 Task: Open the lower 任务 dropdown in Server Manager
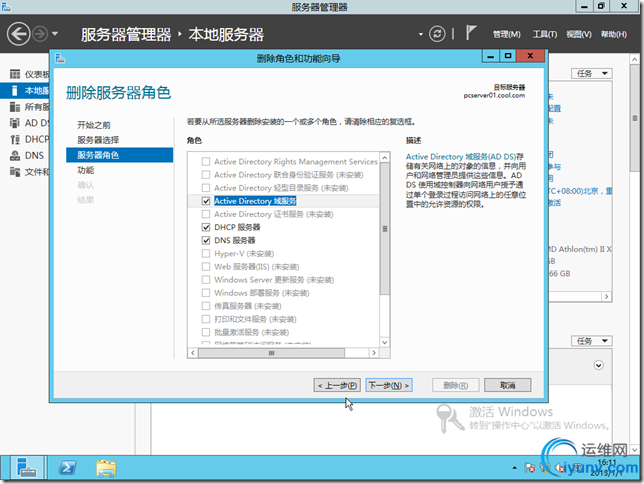click(x=591, y=341)
